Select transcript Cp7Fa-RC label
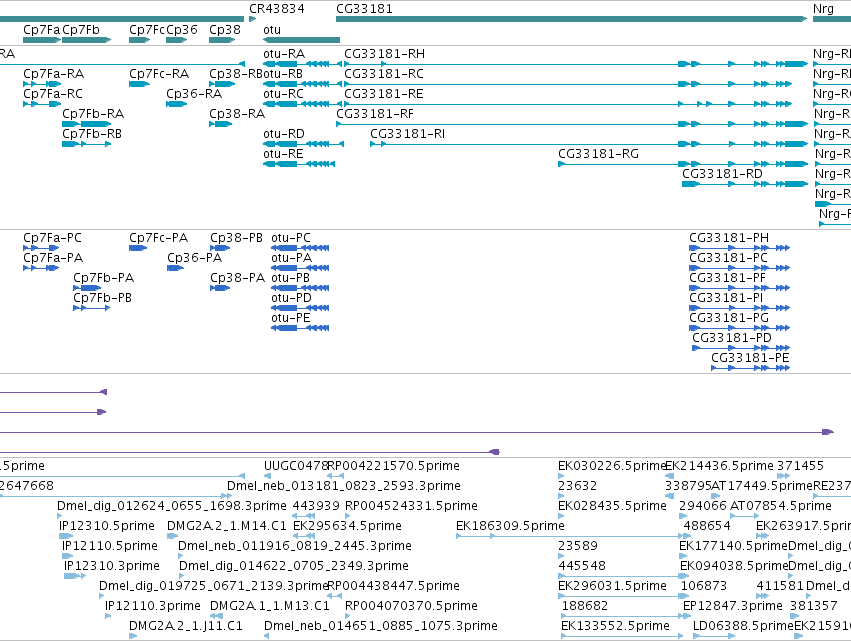 point(53,94)
